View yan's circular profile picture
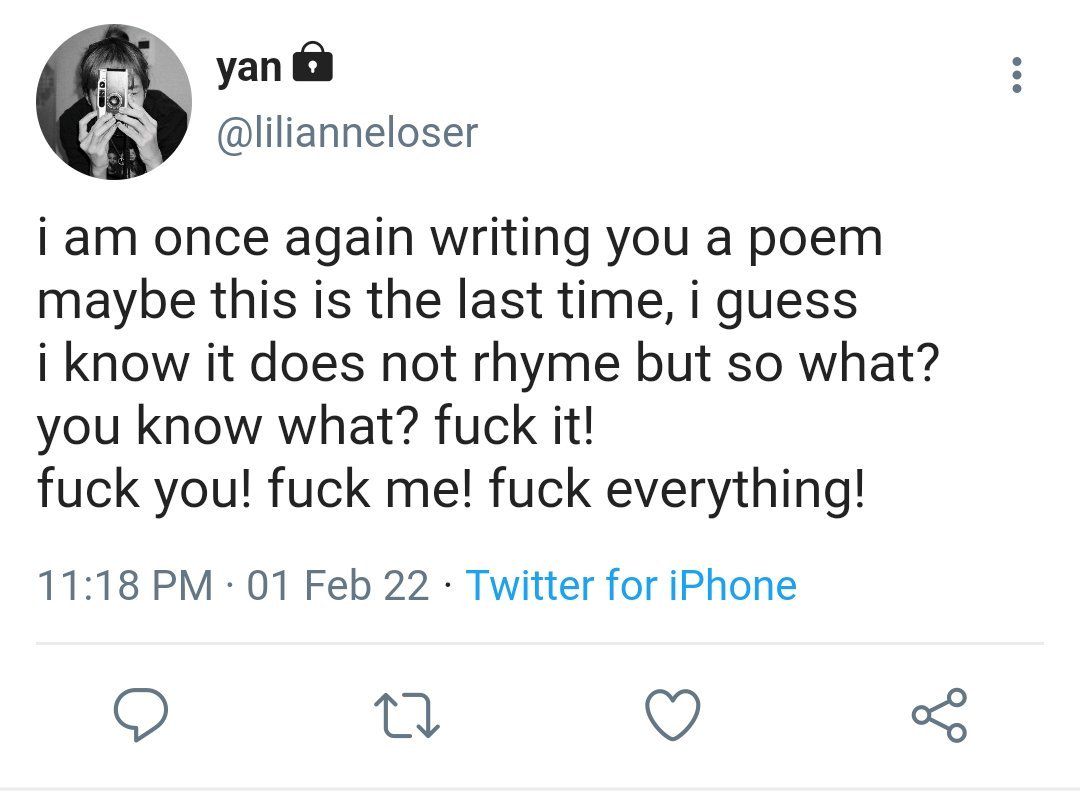This screenshot has width=1080, height=807. coord(114,102)
